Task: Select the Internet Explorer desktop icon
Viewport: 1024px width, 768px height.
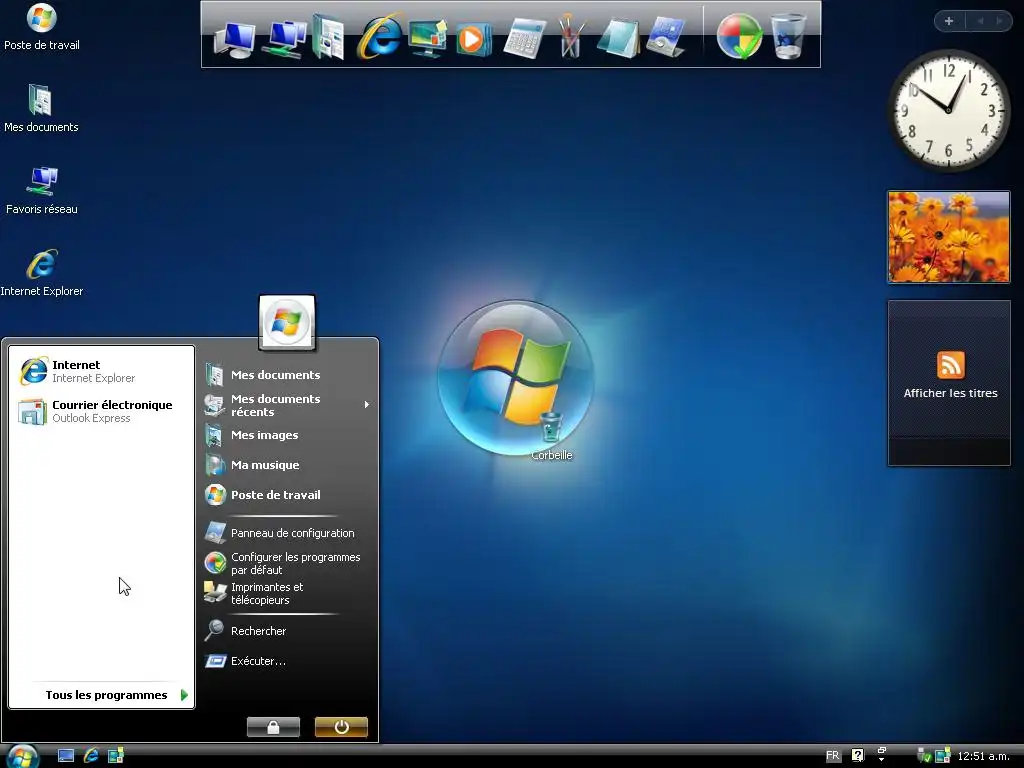Action: (x=42, y=273)
